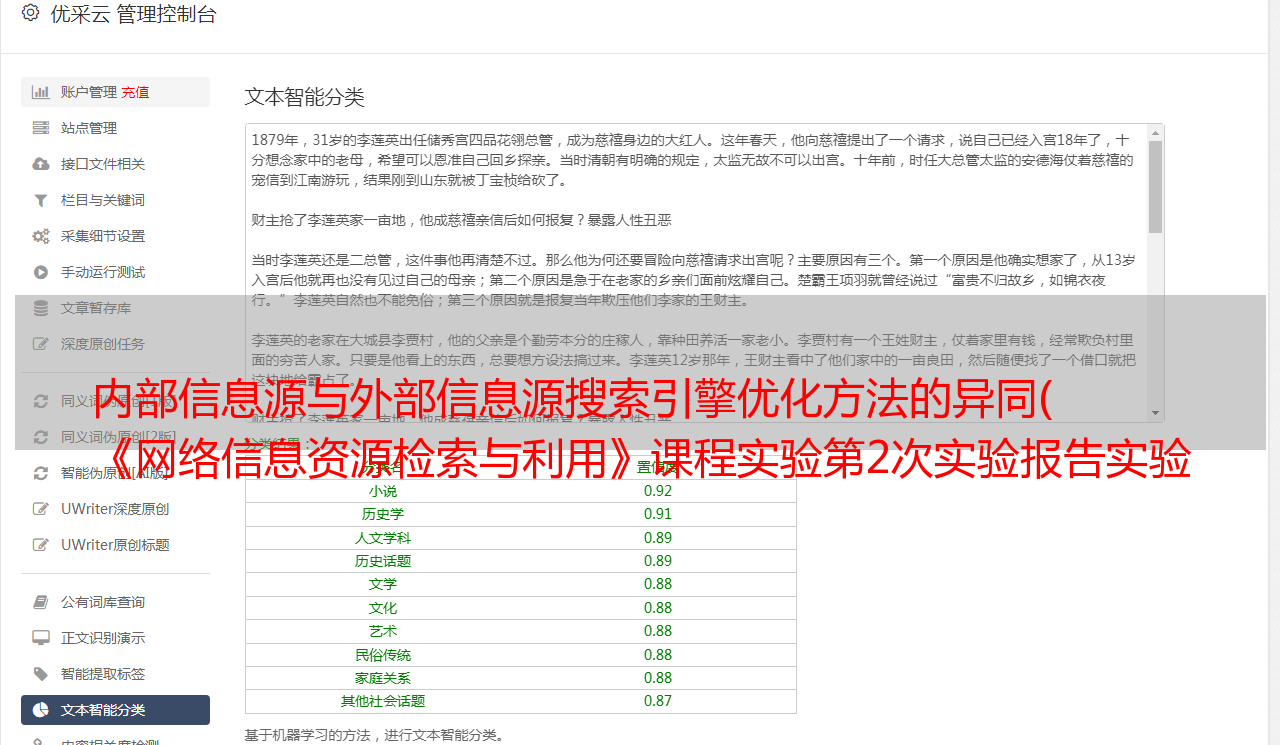The image size is (1280, 745).
Task: Select the 其他社会话题 category cell
Action: pos(383,701)
